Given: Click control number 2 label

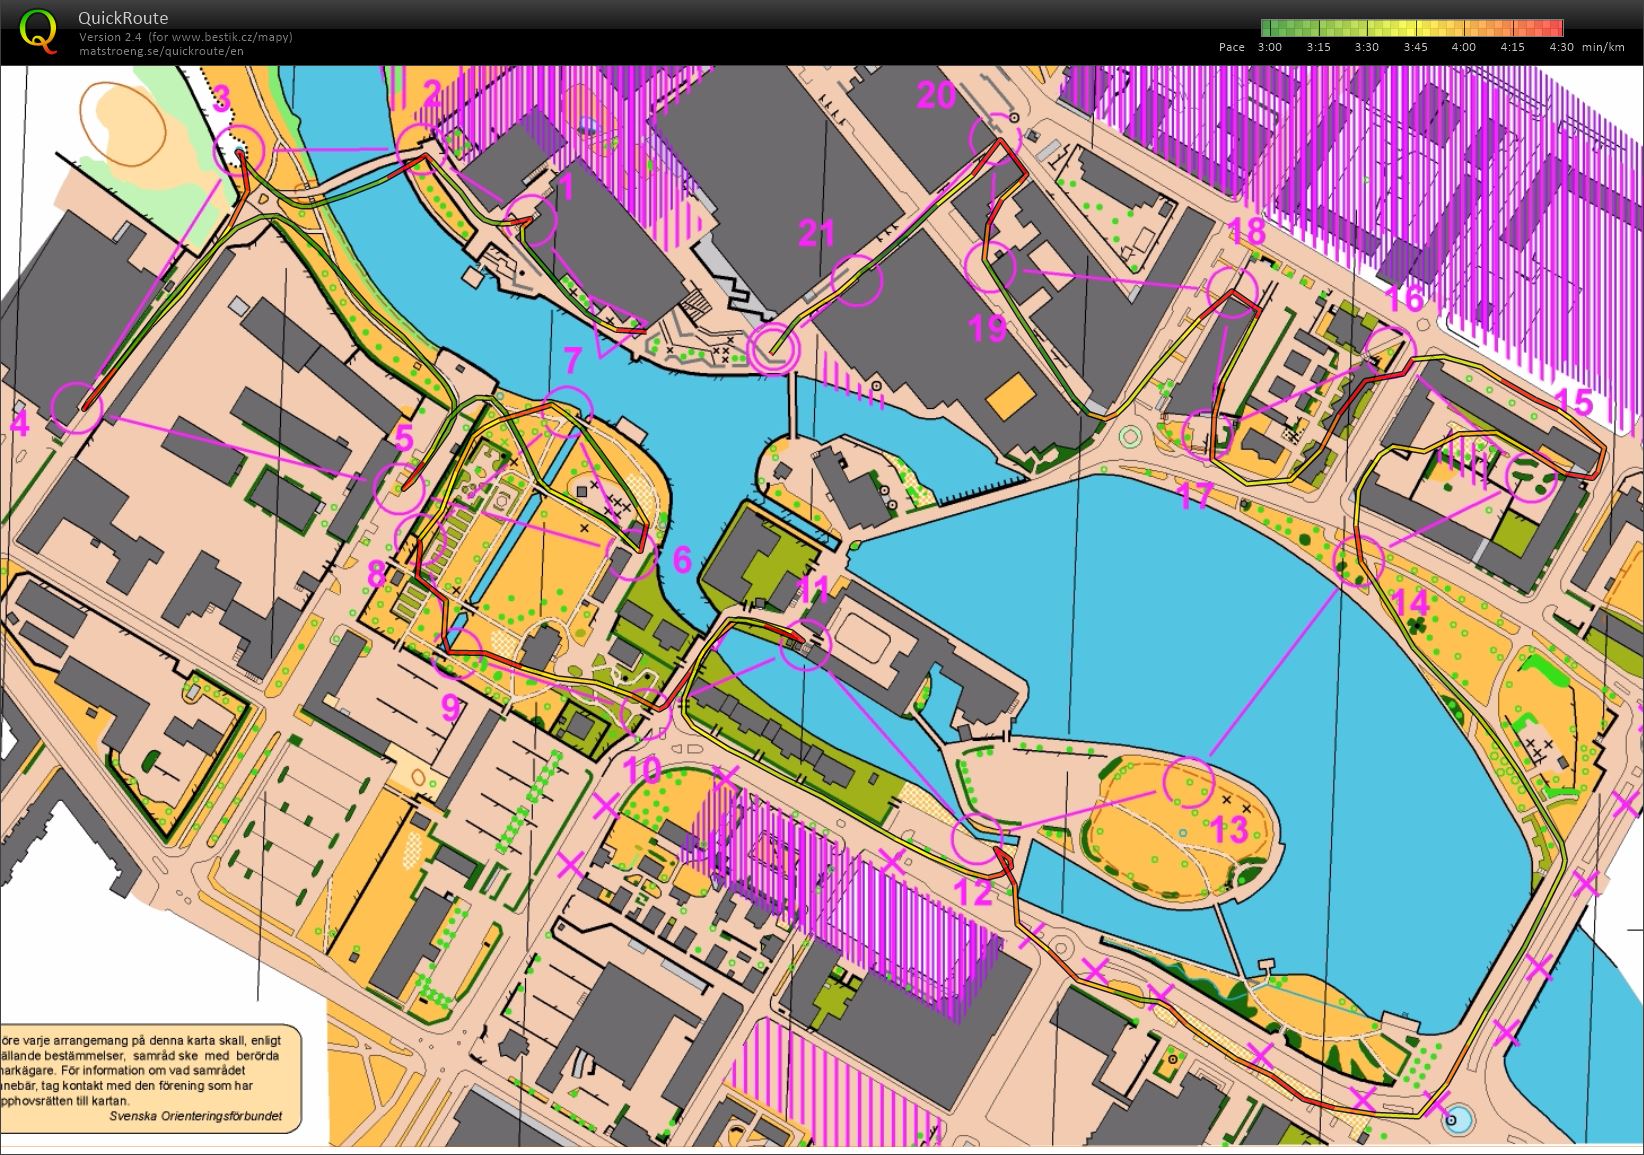Looking at the screenshot, I should point(432,95).
